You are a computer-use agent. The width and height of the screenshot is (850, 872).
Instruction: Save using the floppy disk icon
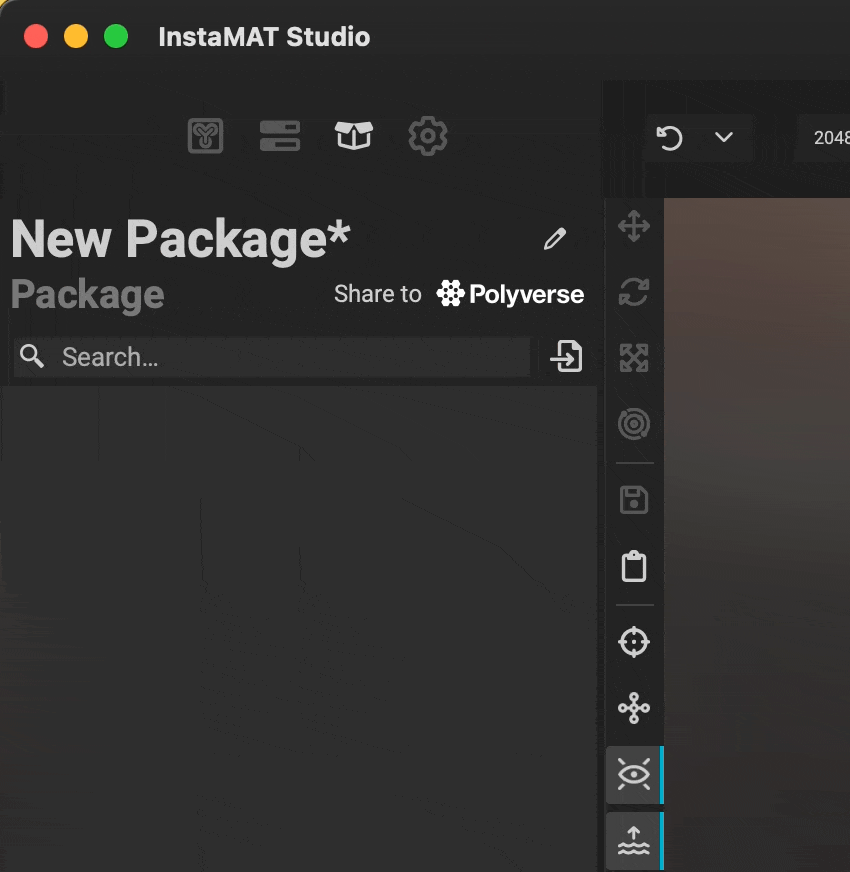tap(634, 499)
